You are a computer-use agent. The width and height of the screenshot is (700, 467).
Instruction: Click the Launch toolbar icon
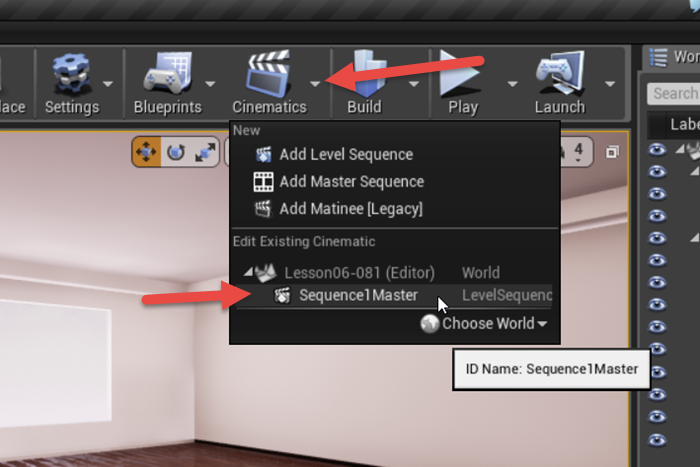(560, 74)
